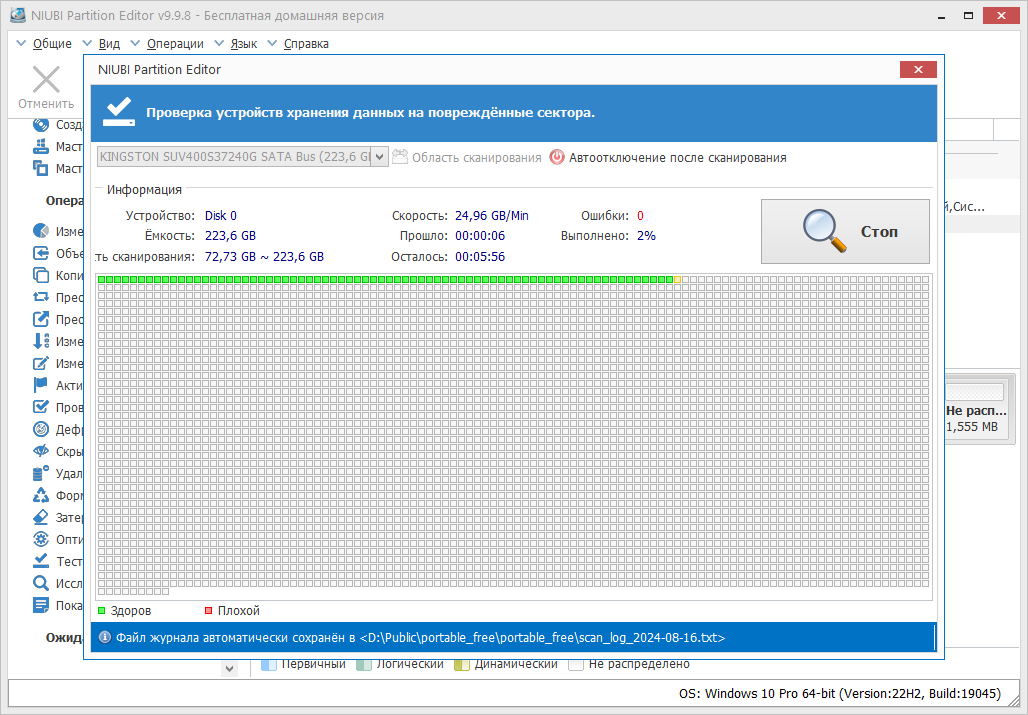
Task: Open the Справка menu
Action: pos(306,43)
